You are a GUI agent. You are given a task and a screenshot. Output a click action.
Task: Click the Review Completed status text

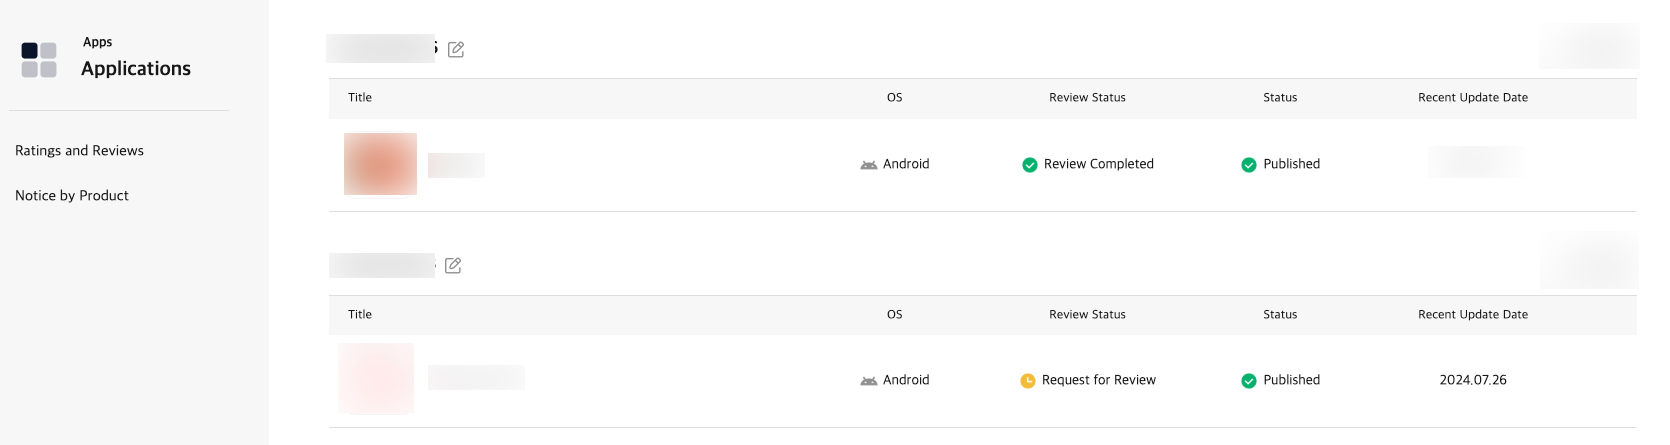[1098, 164]
